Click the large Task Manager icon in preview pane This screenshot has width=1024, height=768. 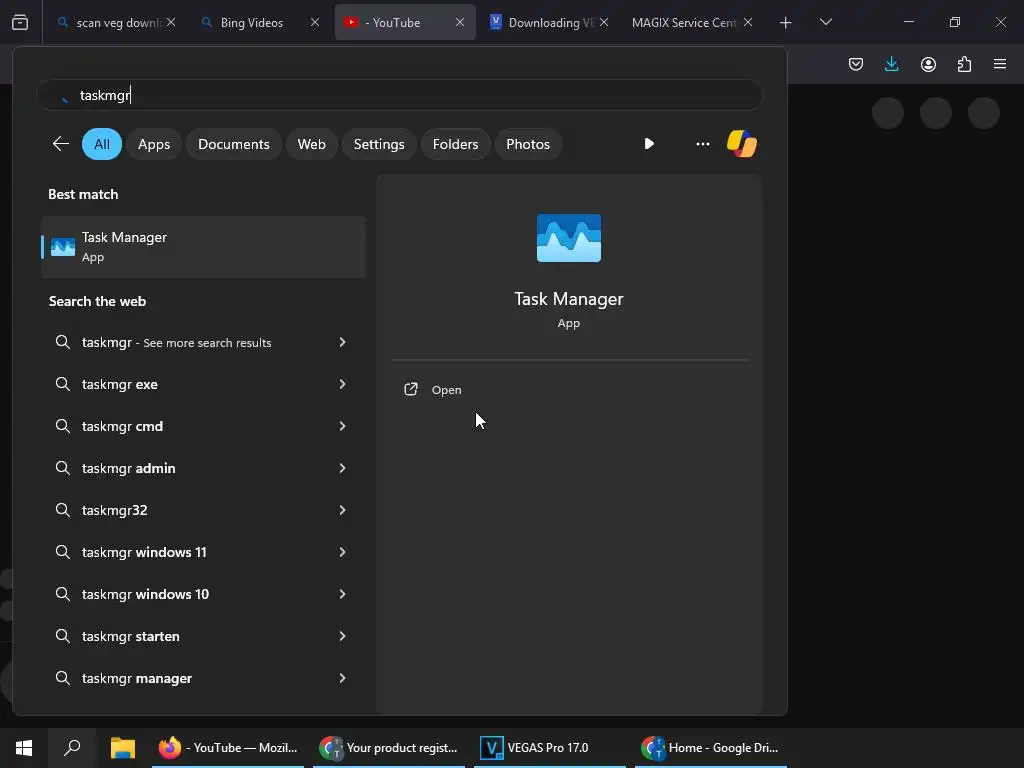click(569, 238)
